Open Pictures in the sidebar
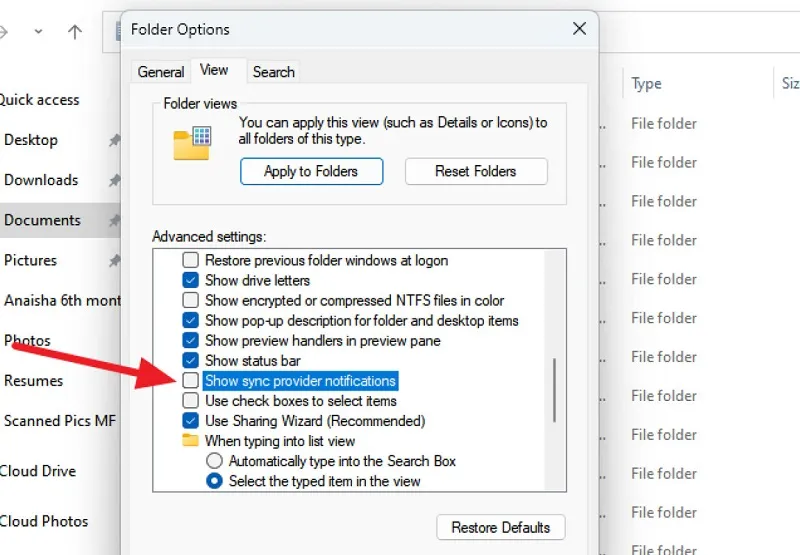 [x=30, y=261]
